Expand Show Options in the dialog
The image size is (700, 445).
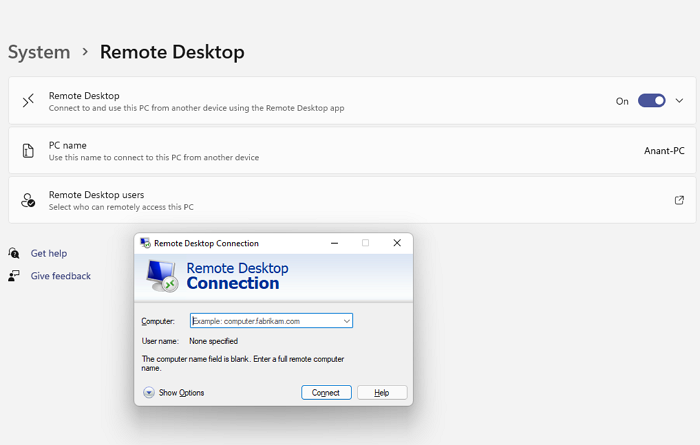coord(149,393)
